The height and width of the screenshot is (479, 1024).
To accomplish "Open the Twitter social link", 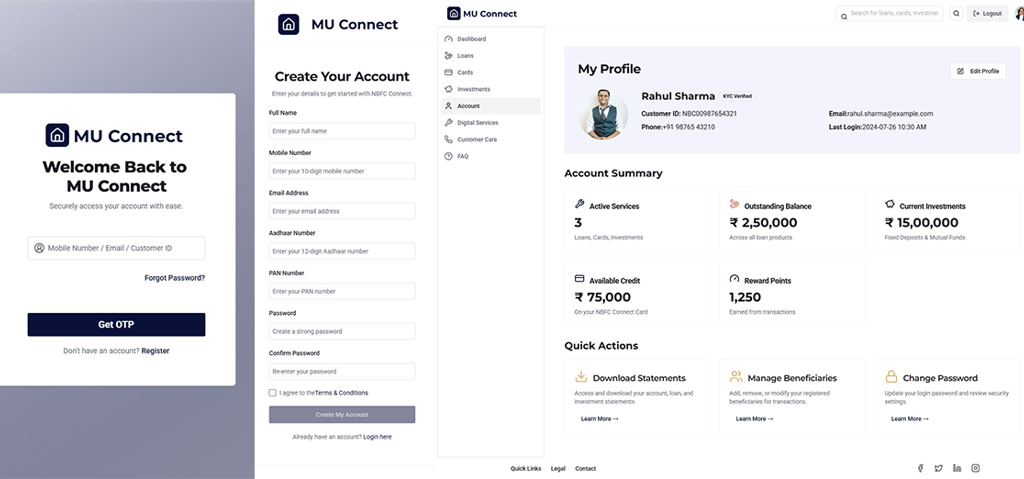I will [x=938, y=468].
